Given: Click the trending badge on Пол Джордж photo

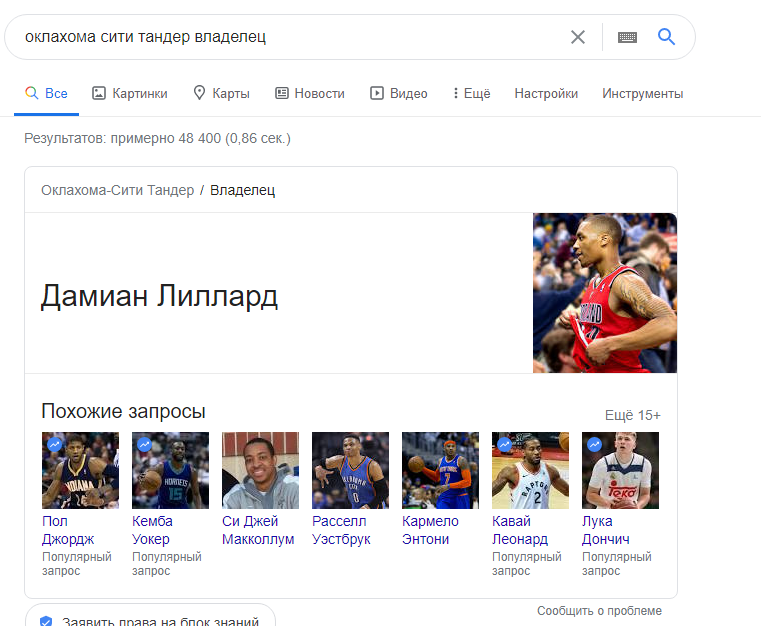Looking at the screenshot, I should point(54,444).
